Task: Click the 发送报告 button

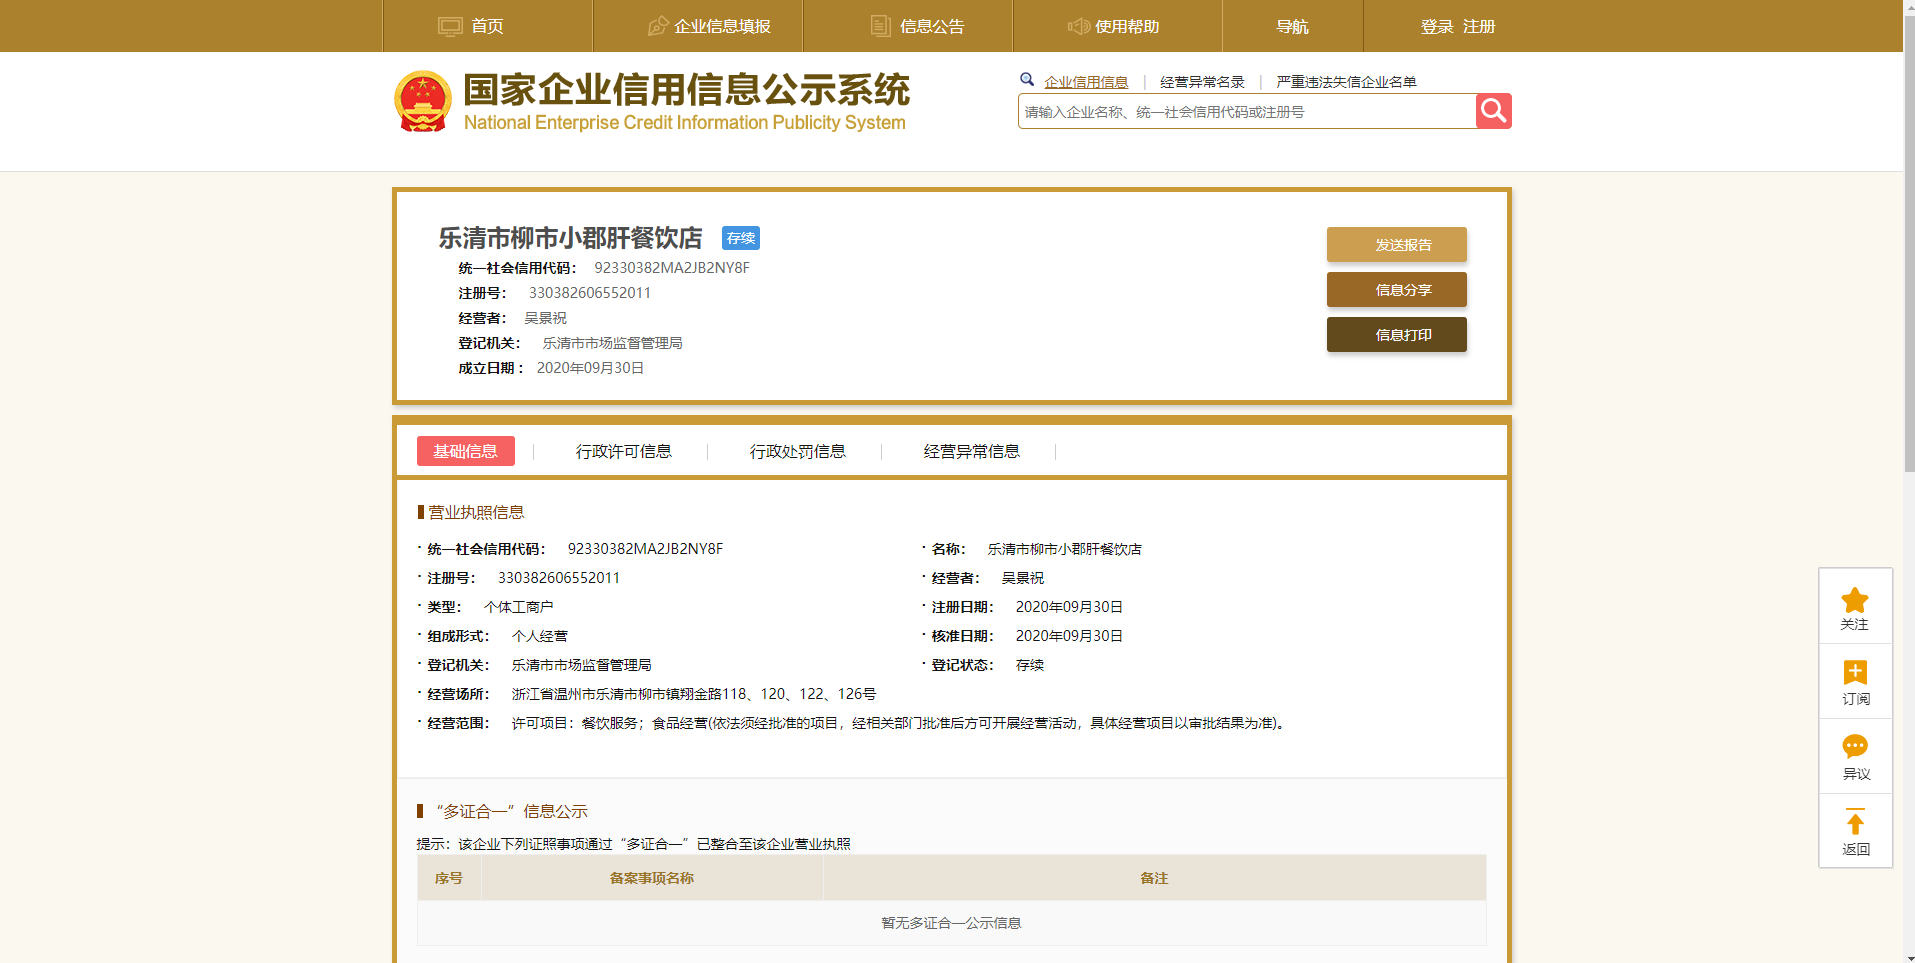Action: click(x=1397, y=244)
